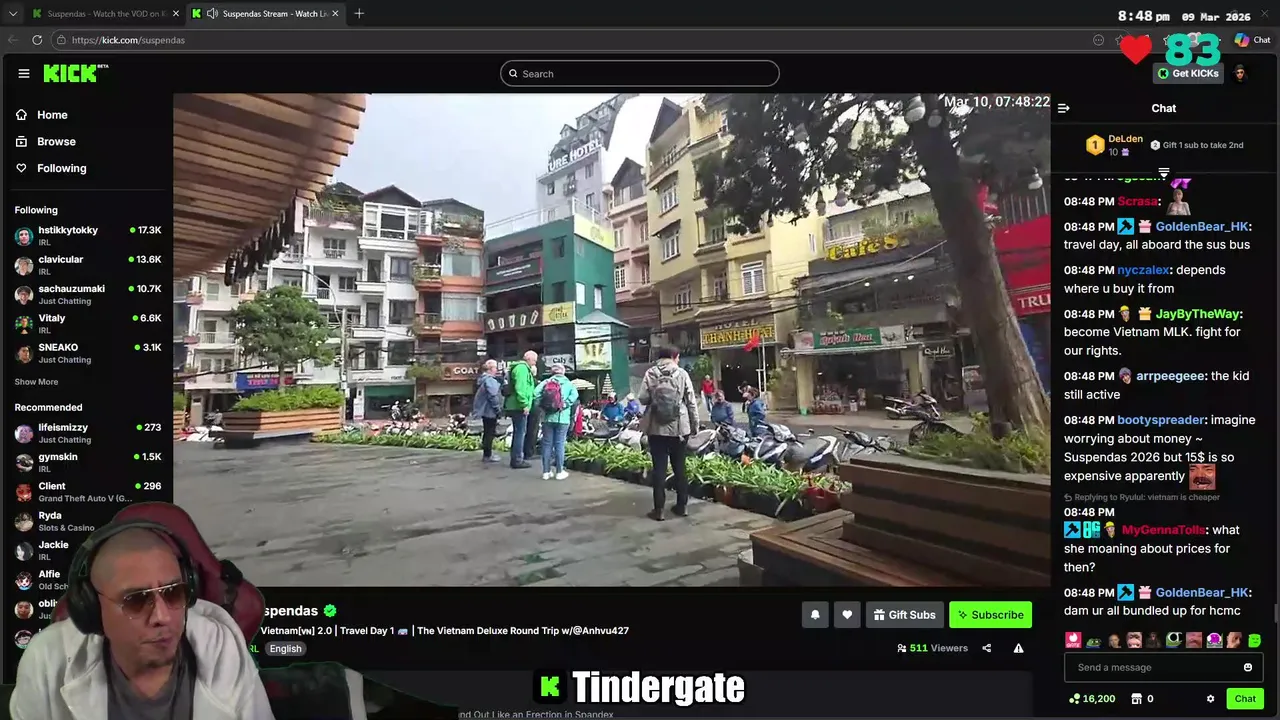
Task: Open the browser tab list dropdown
Action: (x=12, y=13)
